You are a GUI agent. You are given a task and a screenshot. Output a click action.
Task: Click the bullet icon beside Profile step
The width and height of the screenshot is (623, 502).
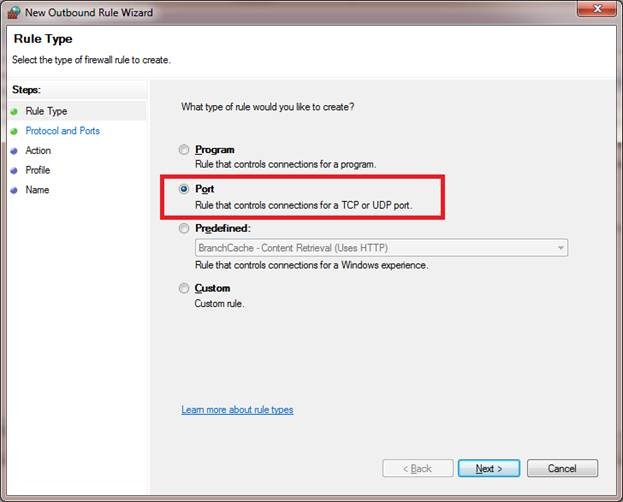pos(14,171)
